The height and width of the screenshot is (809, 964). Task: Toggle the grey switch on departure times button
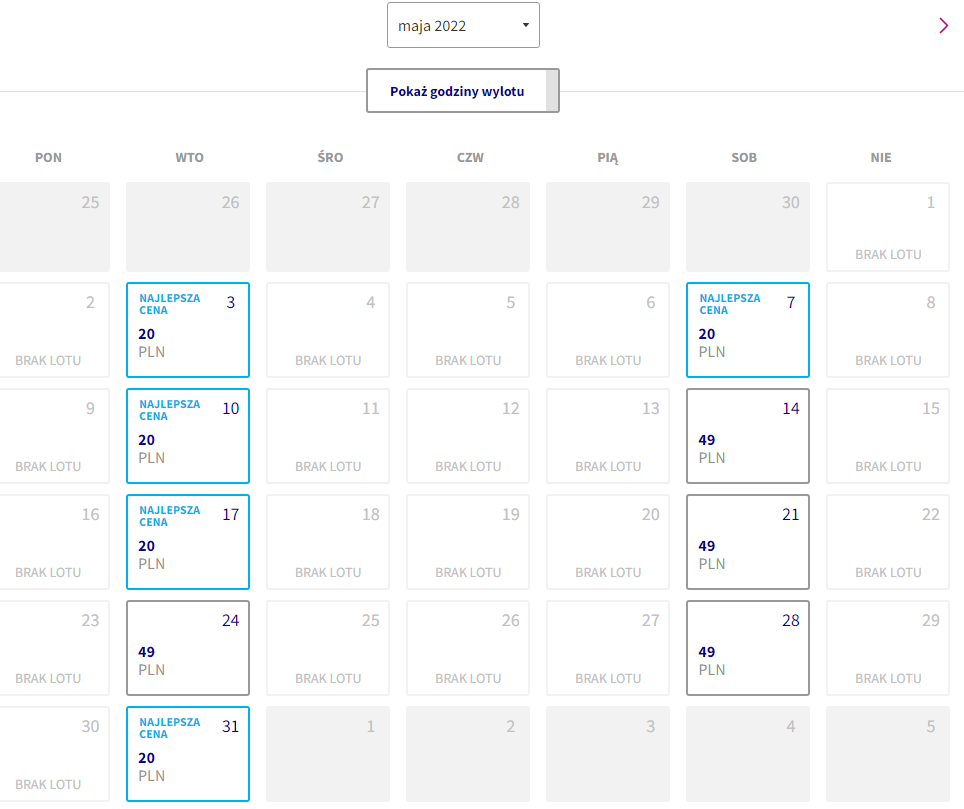pyautogui.click(x=552, y=91)
